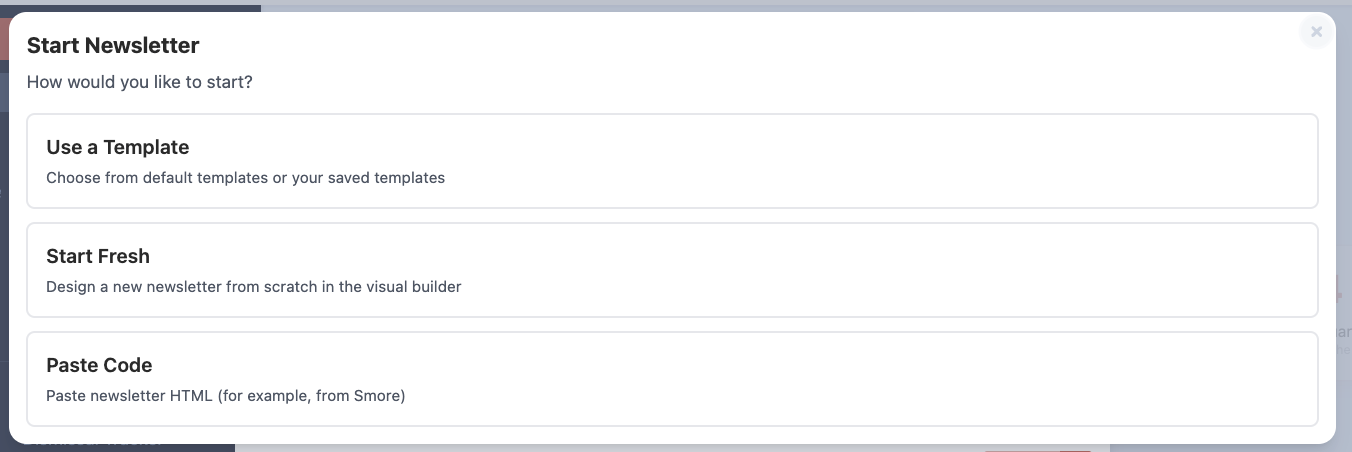Choose the Use a Template option
This screenshot has width=1352, height=452.
(x=672, y=161)
